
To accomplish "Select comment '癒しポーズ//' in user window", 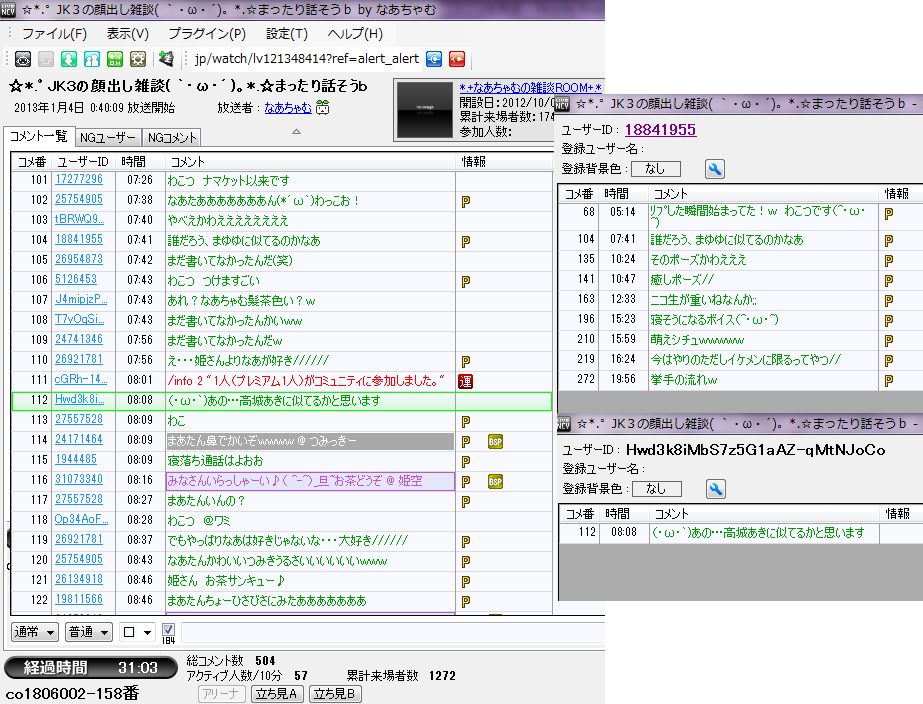I will point(682,280).
